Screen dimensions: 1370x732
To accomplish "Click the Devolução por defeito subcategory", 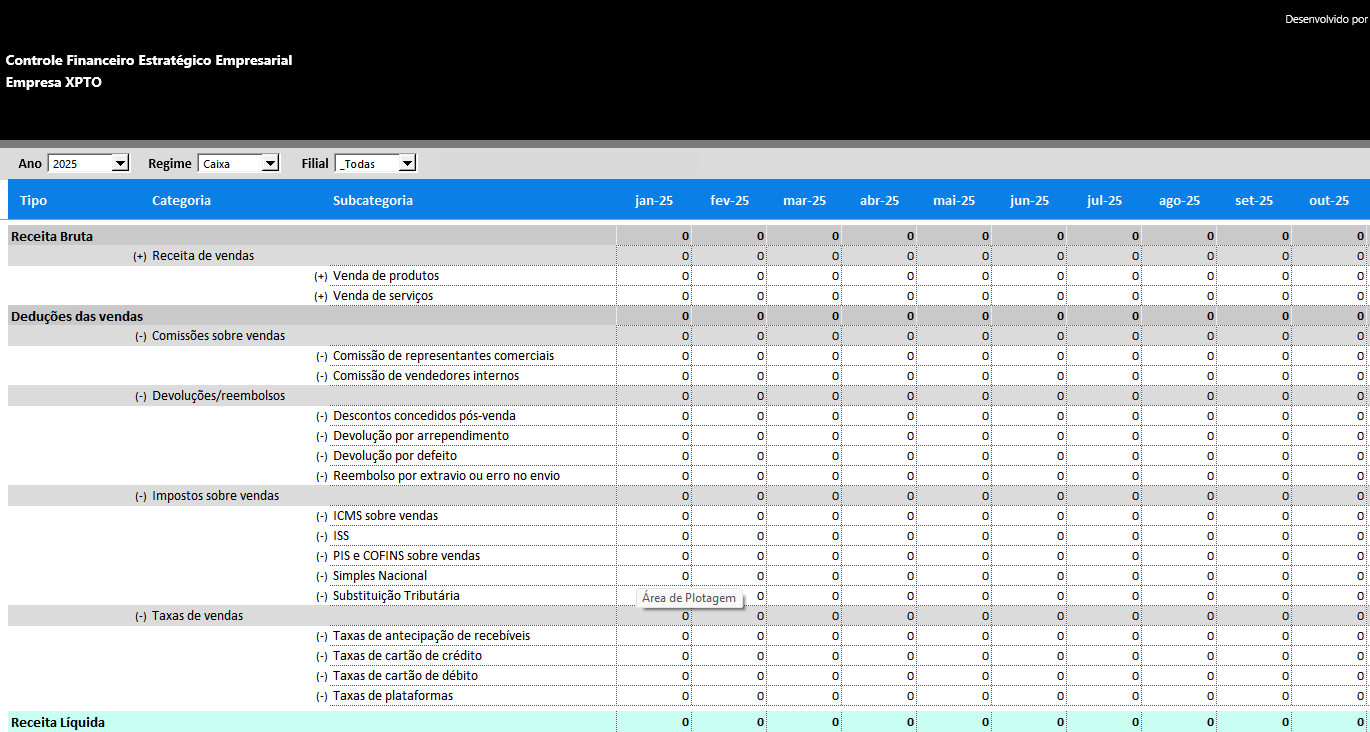I will 395,456.
